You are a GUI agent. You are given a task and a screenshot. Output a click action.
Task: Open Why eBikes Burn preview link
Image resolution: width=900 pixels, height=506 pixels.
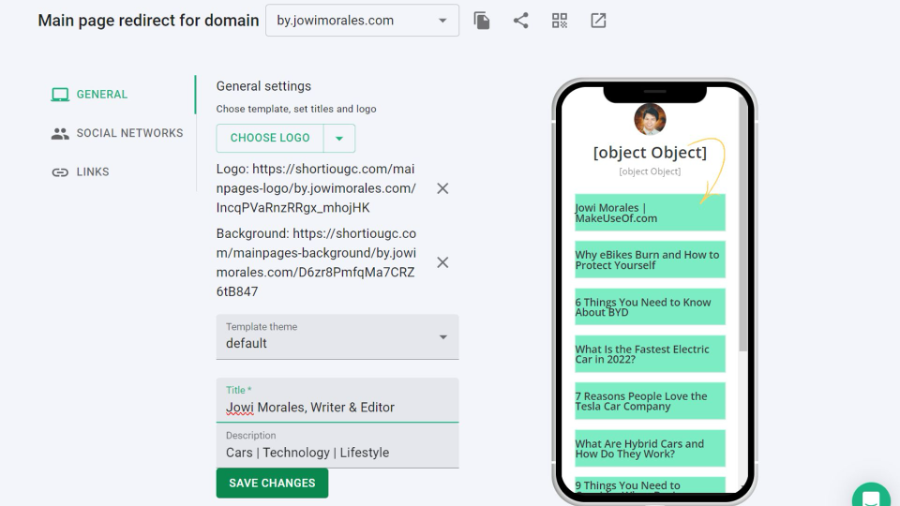pyautogui.click(x=650, y=260)
